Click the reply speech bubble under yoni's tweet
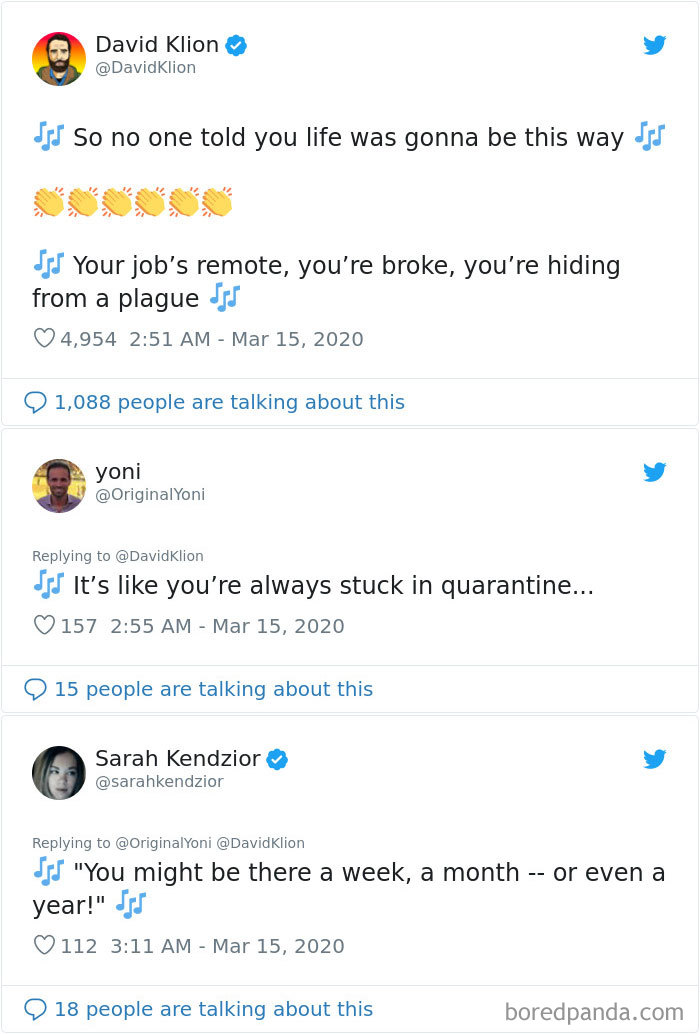The width and height of the screenshot is (700, 1034). click(x=37, y=689)
